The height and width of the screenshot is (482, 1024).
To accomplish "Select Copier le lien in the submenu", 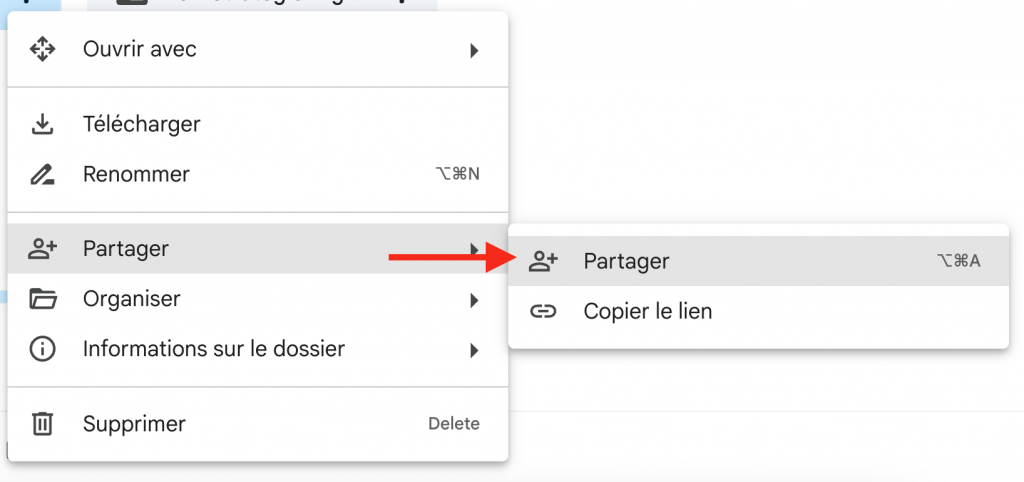I will (647, 312).
